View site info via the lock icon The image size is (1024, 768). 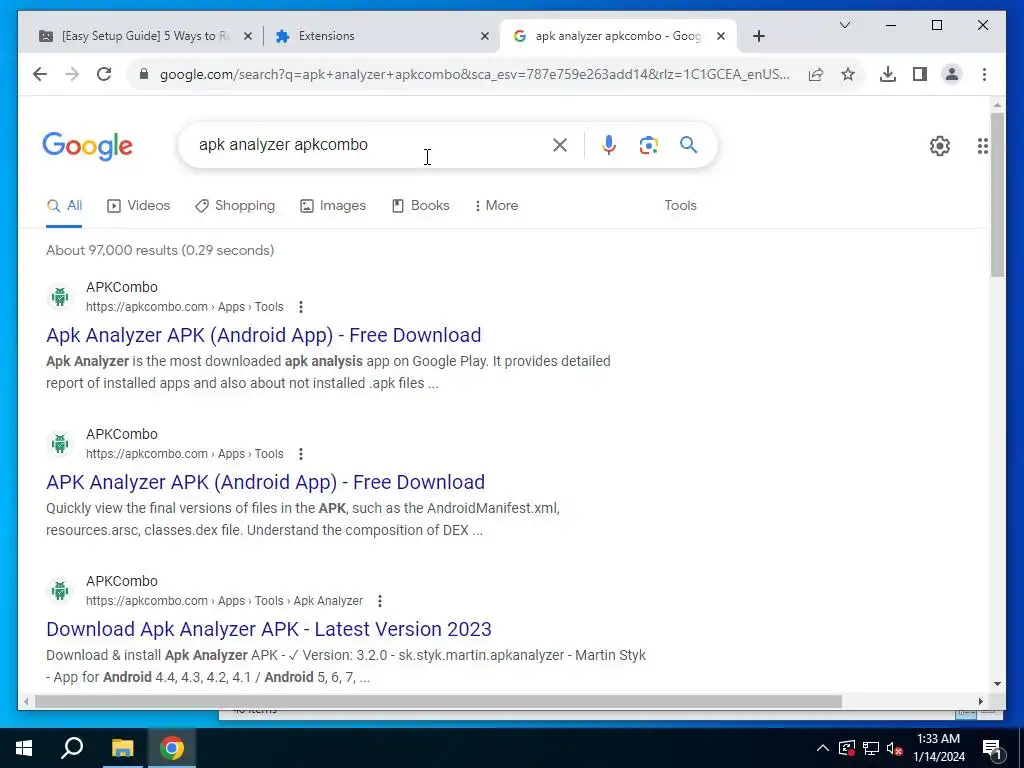tap(144, 74)
